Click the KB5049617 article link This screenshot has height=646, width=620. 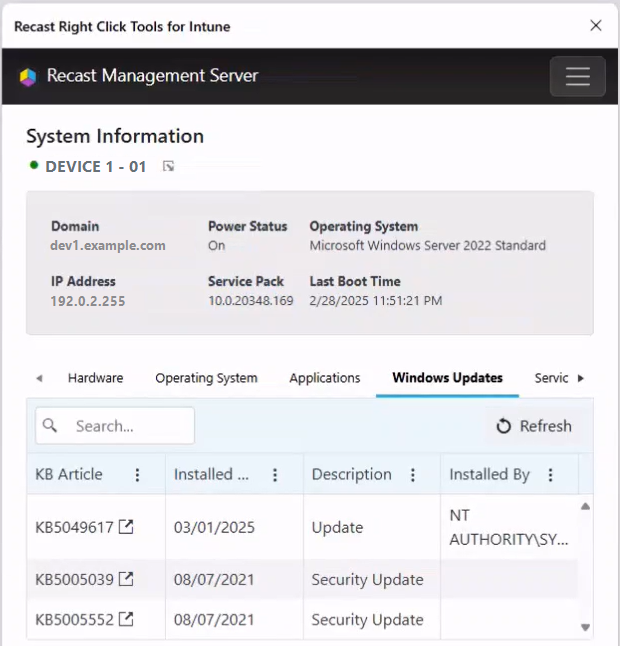tap(74, 527)
